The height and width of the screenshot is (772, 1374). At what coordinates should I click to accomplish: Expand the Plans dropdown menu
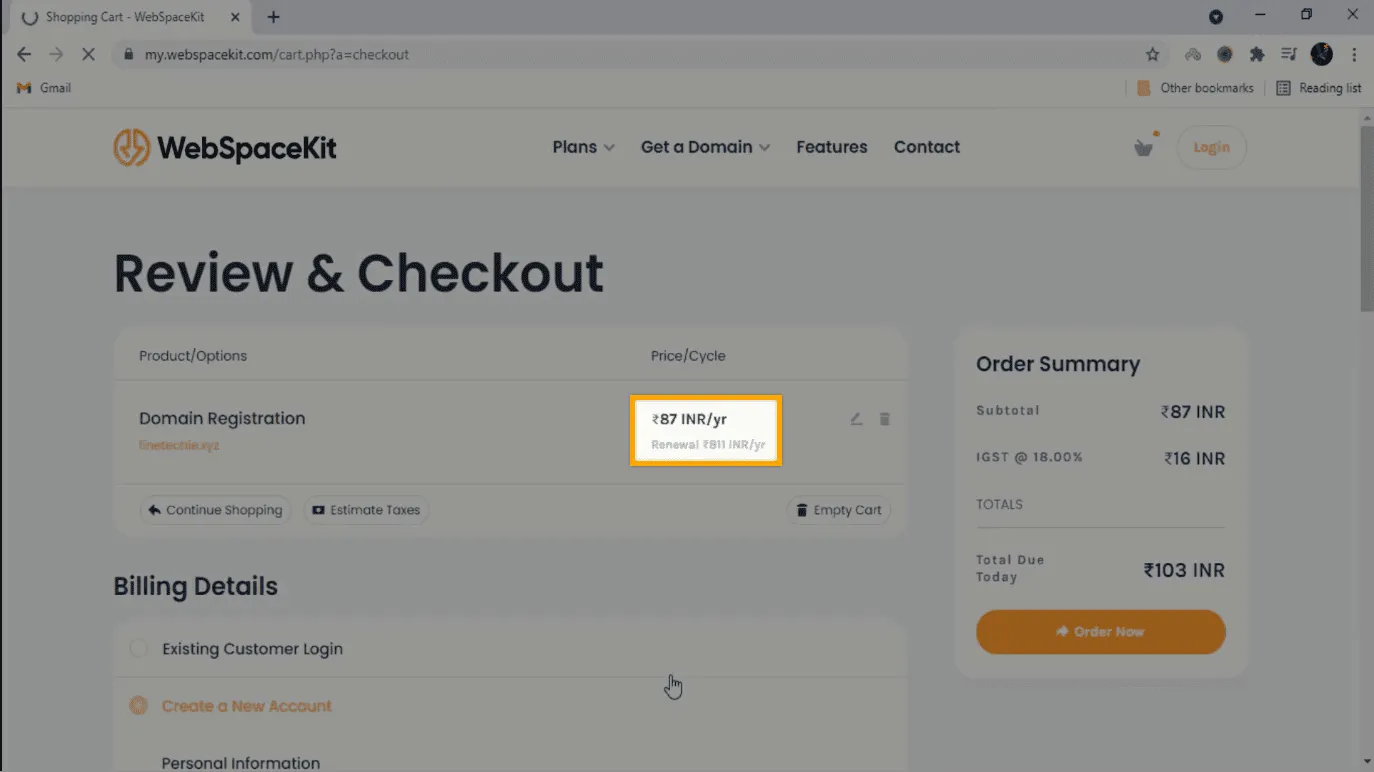583,147
